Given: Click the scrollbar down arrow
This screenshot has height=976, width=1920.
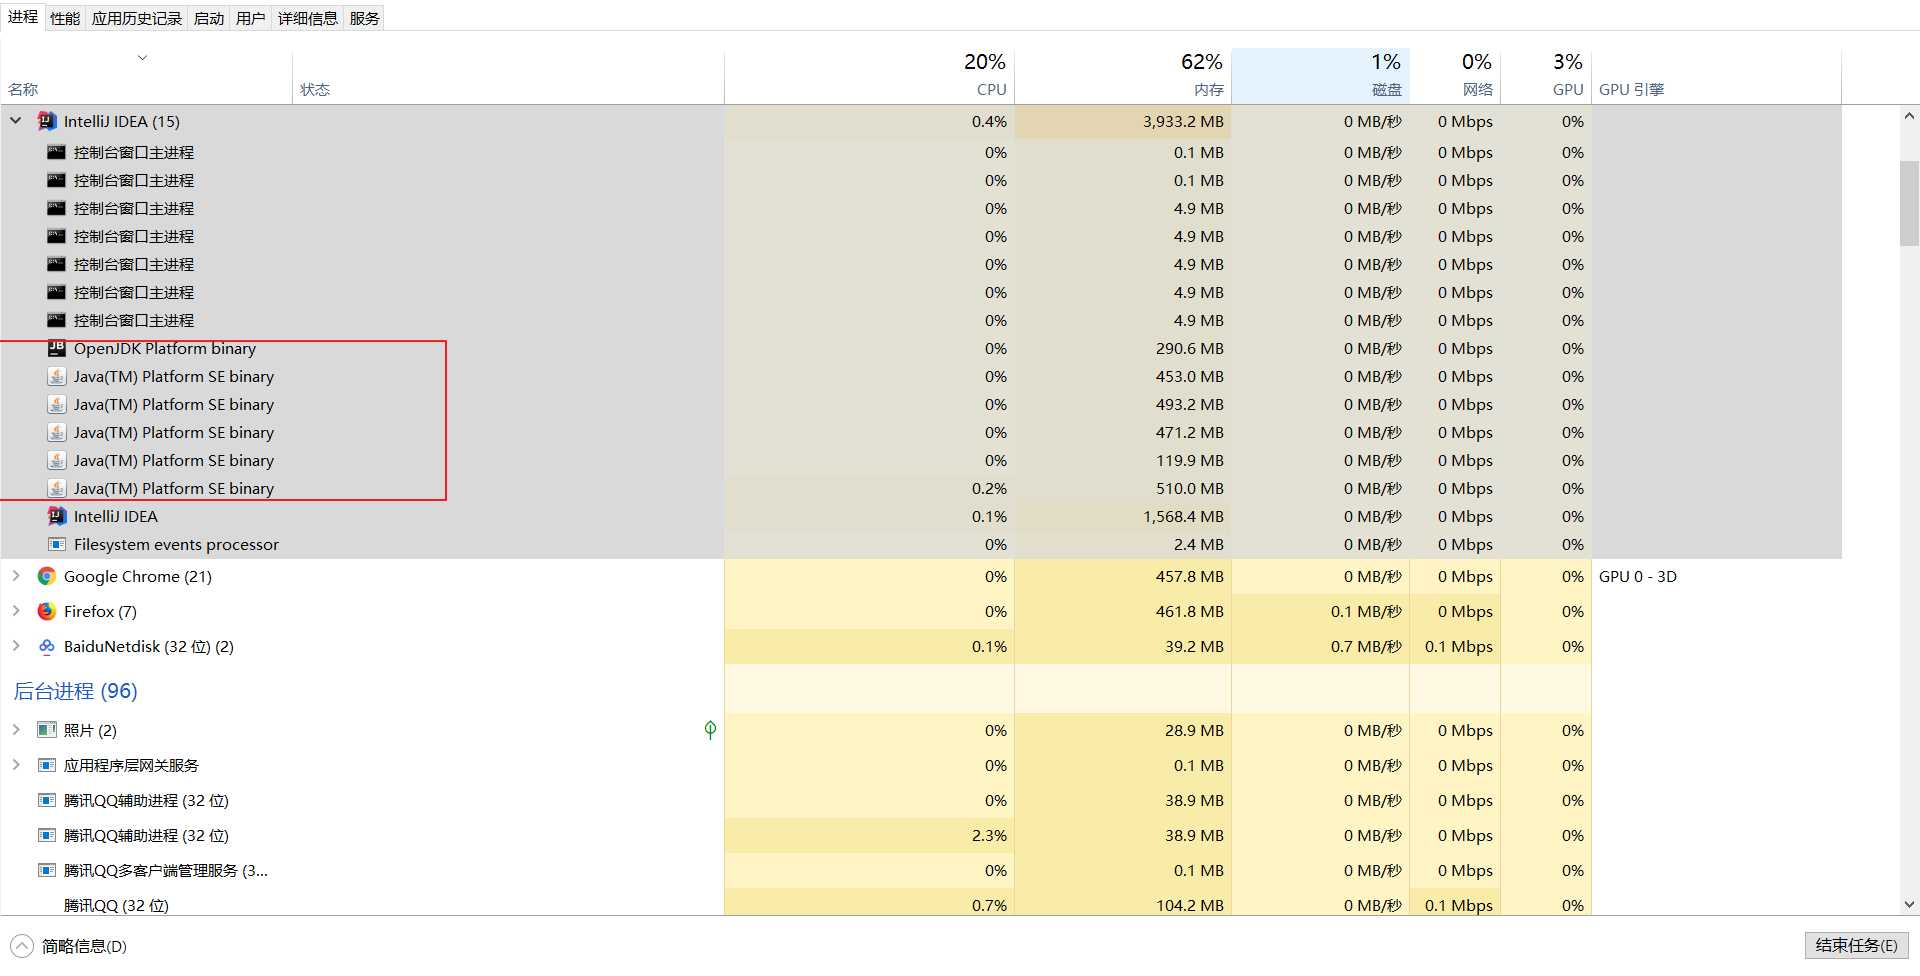Looking at the screenshot, I should tap(1909, 904).
